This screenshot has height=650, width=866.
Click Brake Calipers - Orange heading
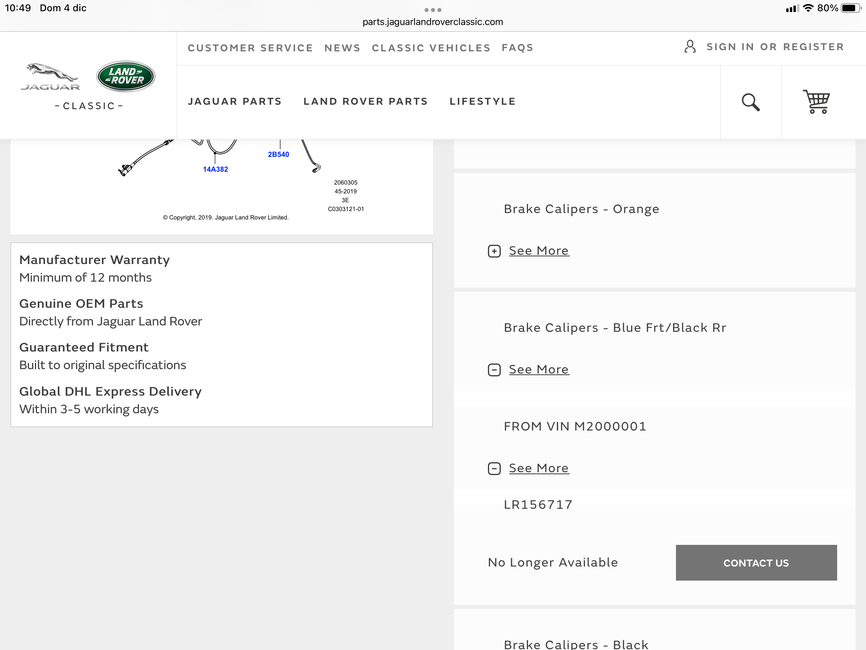tap(582, 209)
